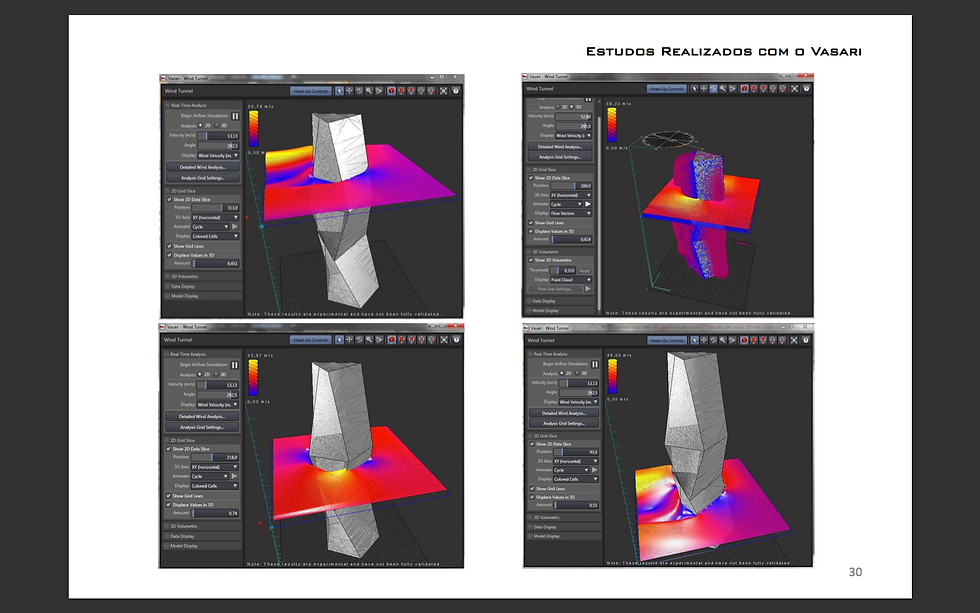Viewport: 980px width, 613px height.
Task: Pick zoom magnifier in 55,79 m/s window
Action: pyautogui.click(x=369, y=91)
